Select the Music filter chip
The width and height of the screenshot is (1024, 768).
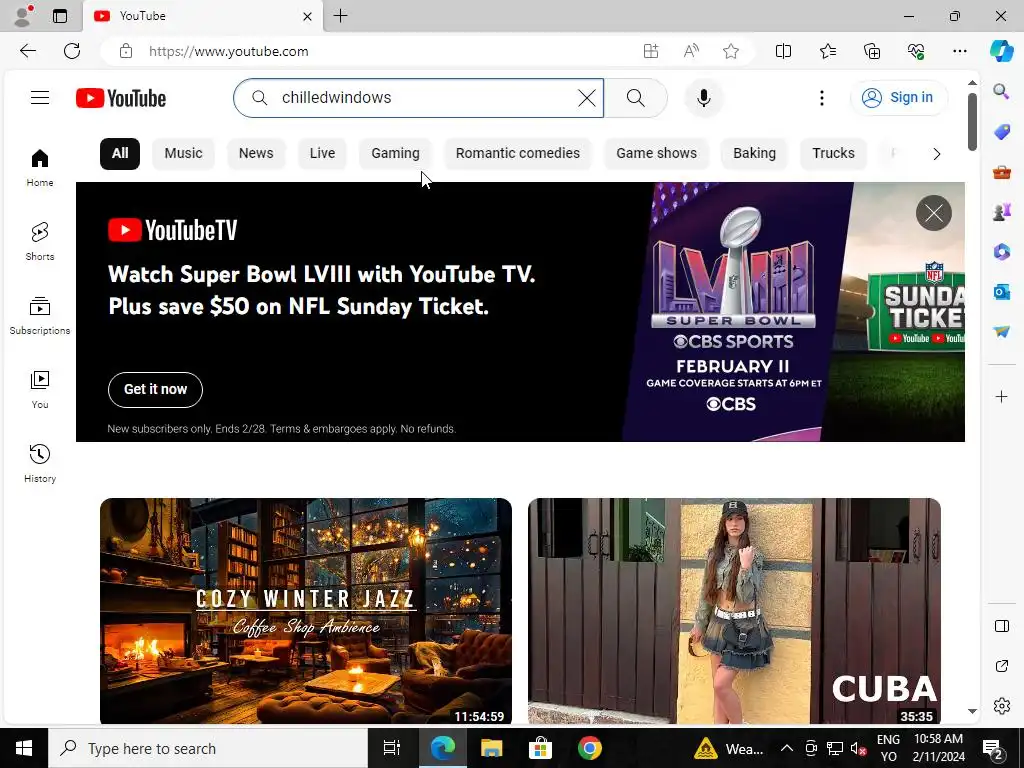tap(184, 153)
